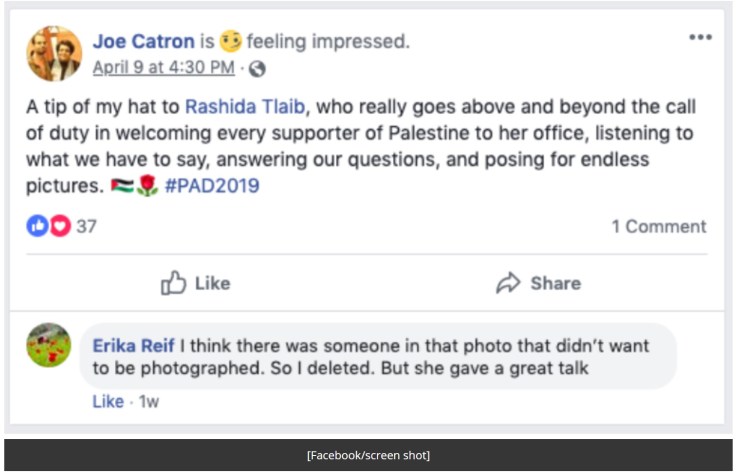Open Erika Reif's profile picture
736x472 pixels.
pyautogui.click(x=48, y=345)
